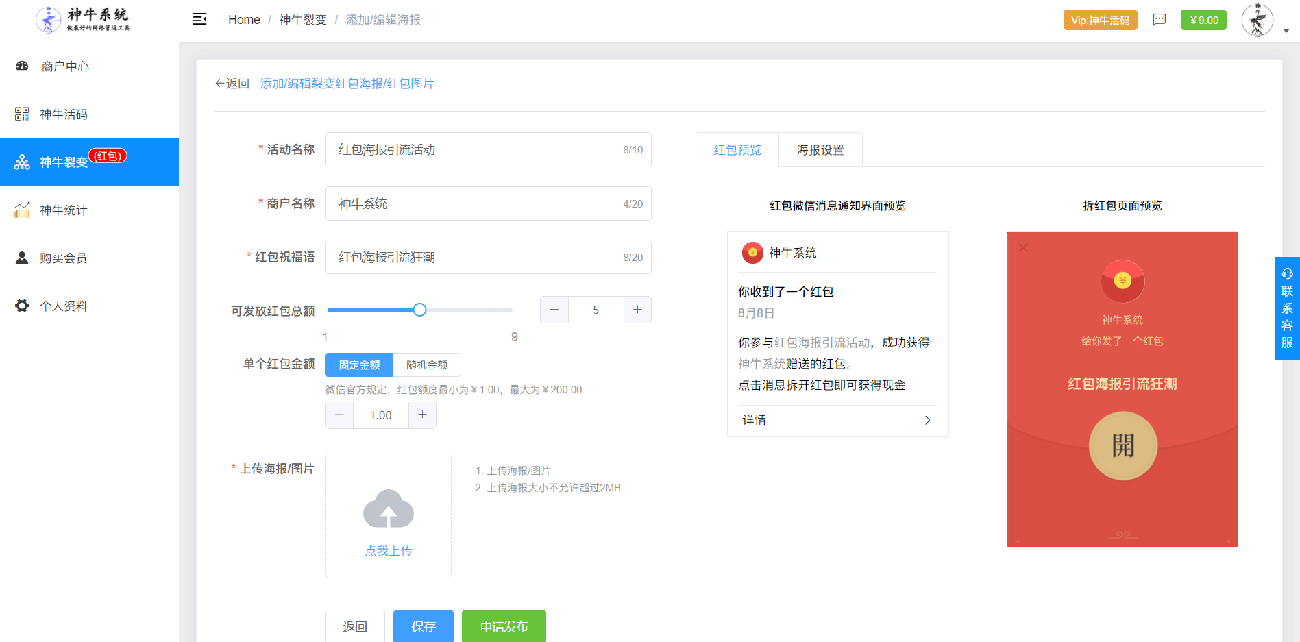Select 随机金额 random amount option
The width and height of the screenshot is (1300, 642).
tap(427, 365)
